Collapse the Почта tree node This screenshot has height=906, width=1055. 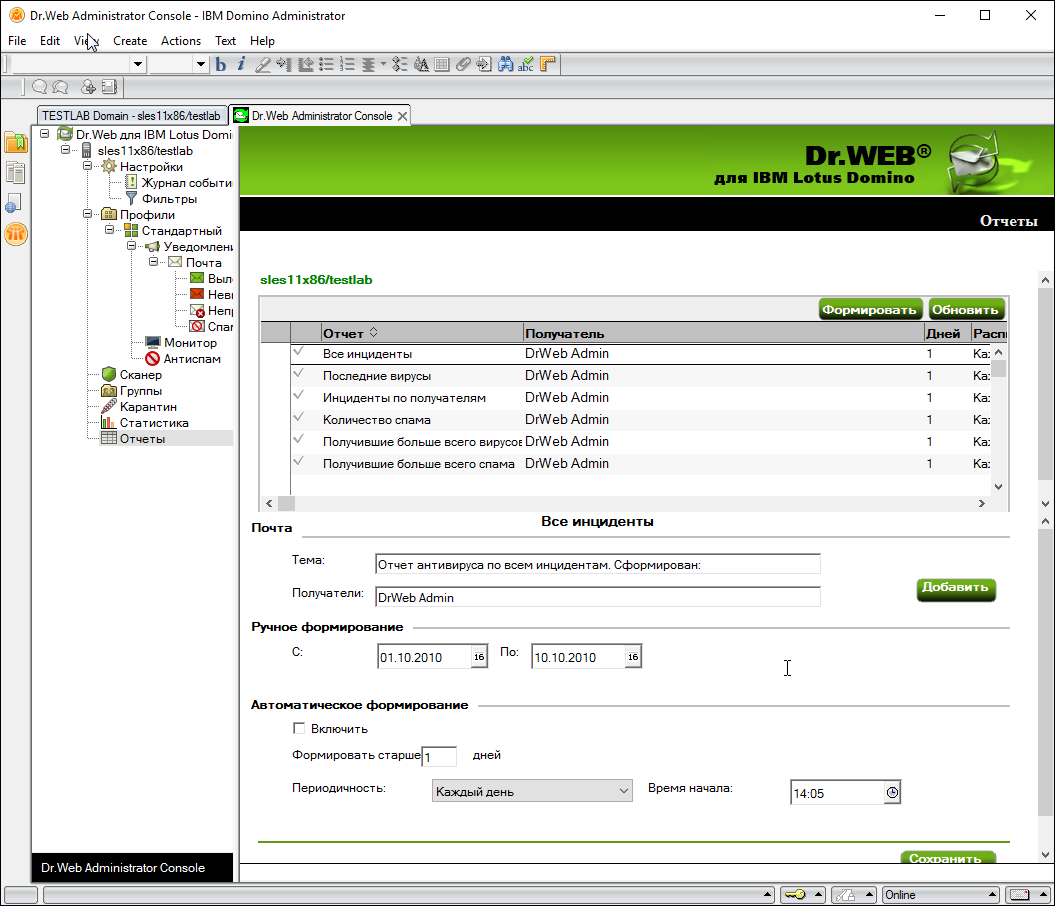tap(153, 262)
